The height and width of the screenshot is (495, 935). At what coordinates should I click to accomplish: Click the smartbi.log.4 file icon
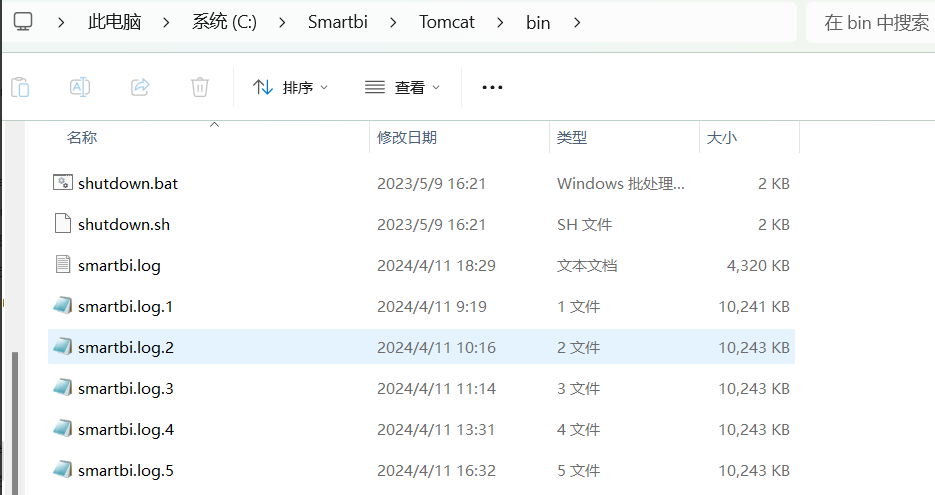[x=63, y=429]
